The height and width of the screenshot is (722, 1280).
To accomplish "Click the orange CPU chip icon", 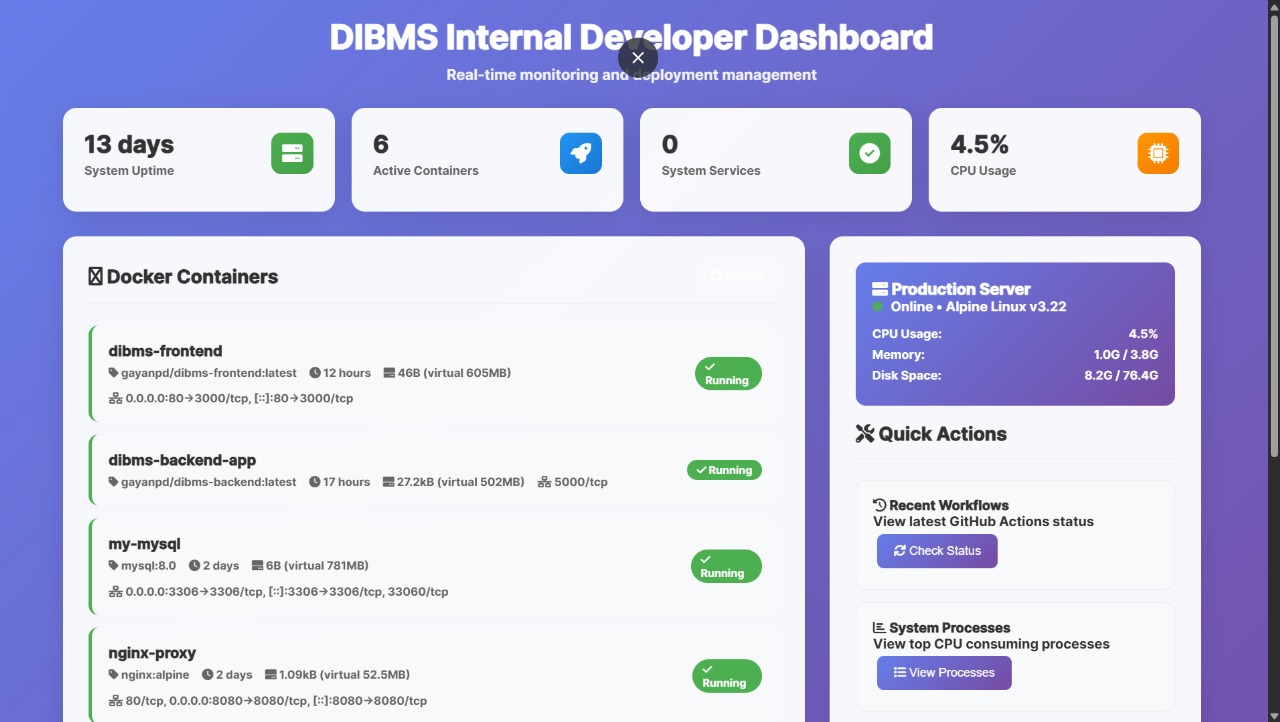I will [x=1158, y=154].
